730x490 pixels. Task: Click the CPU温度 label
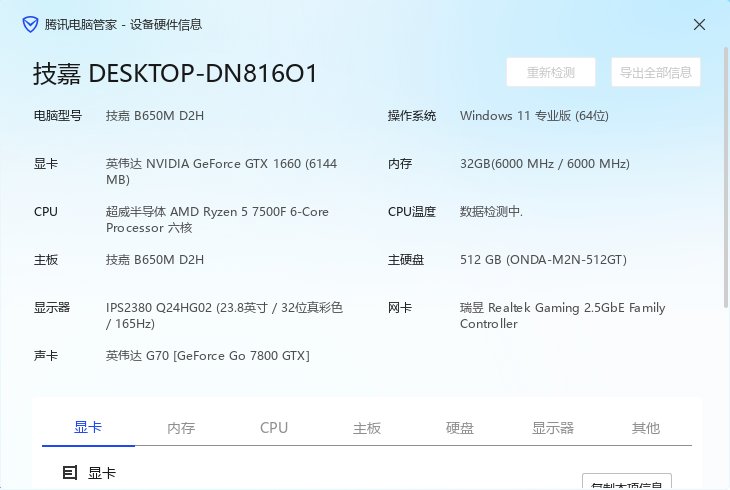click(412, 211)
